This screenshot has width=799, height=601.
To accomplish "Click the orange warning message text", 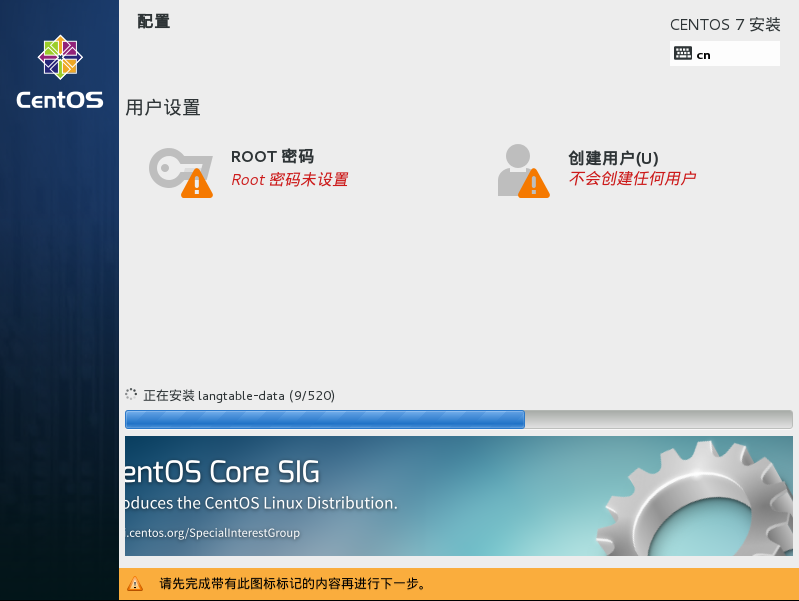I will (x=292, y=584).
